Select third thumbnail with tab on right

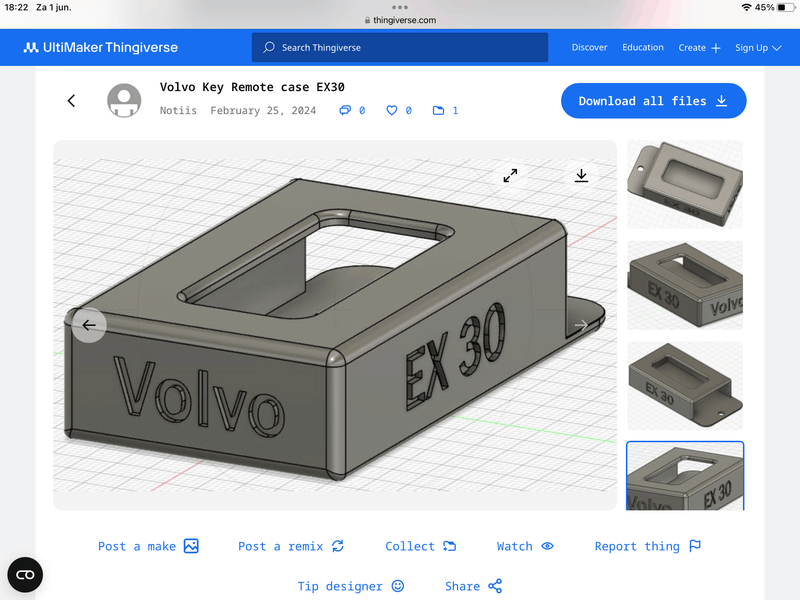pos(685,385)
